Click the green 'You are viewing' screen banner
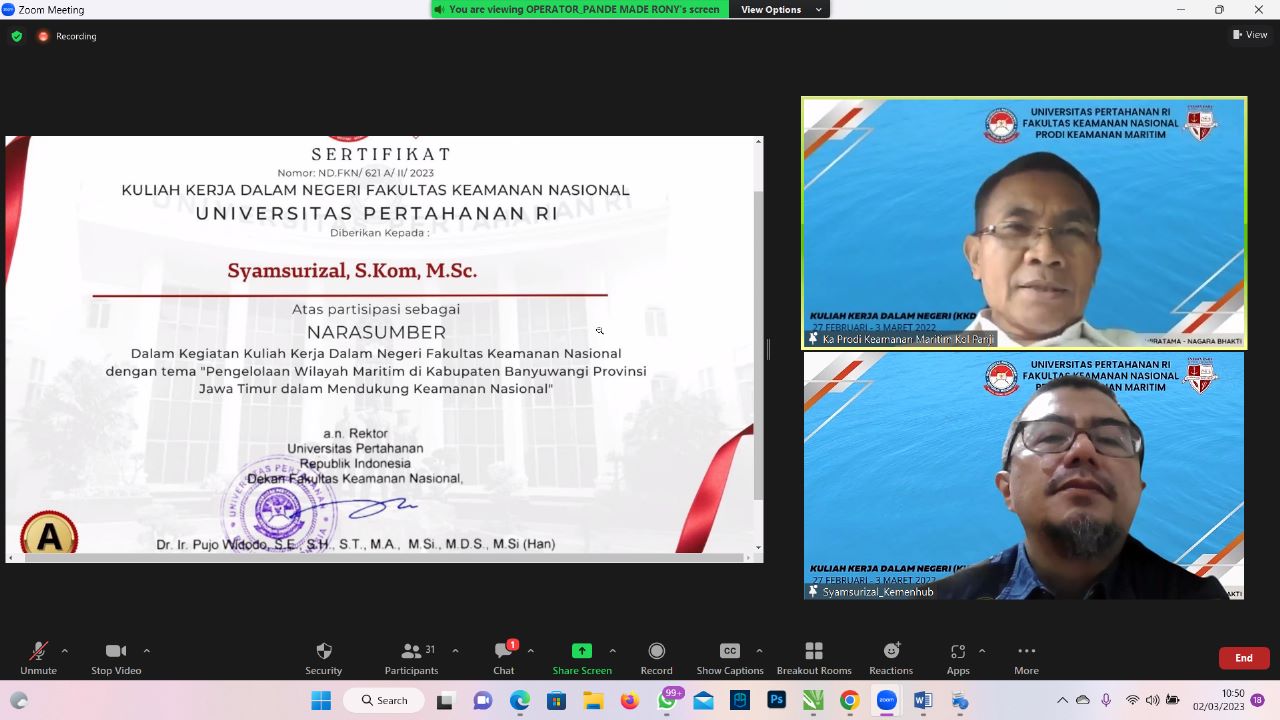 580,9
